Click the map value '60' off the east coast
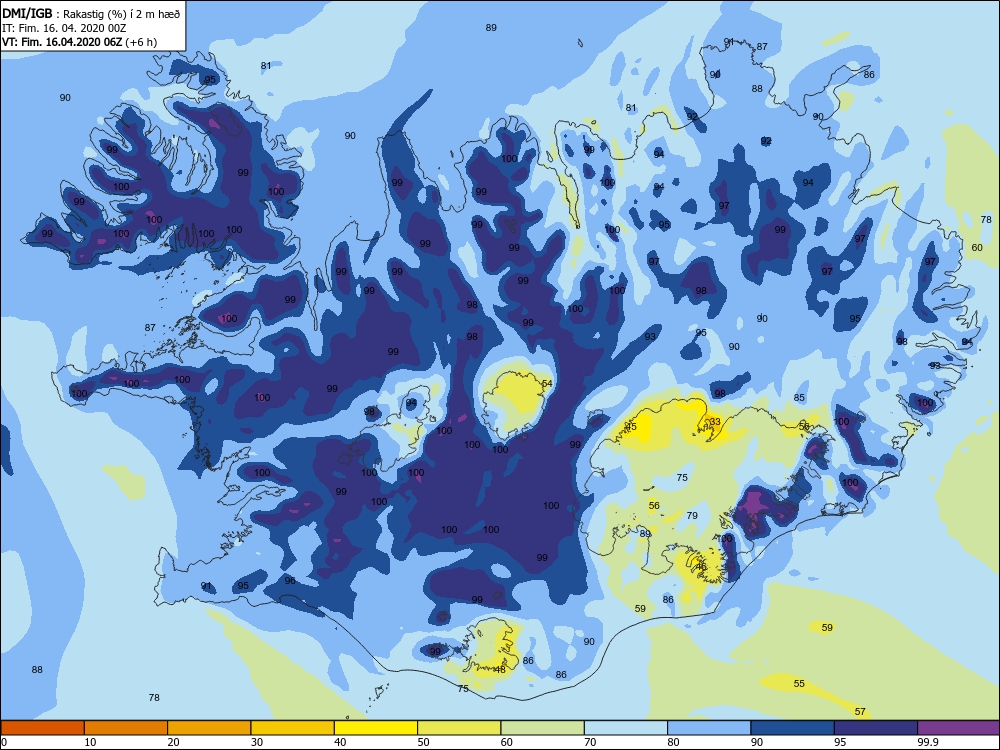Viewport: 1000px width, 750px height. 977,247
